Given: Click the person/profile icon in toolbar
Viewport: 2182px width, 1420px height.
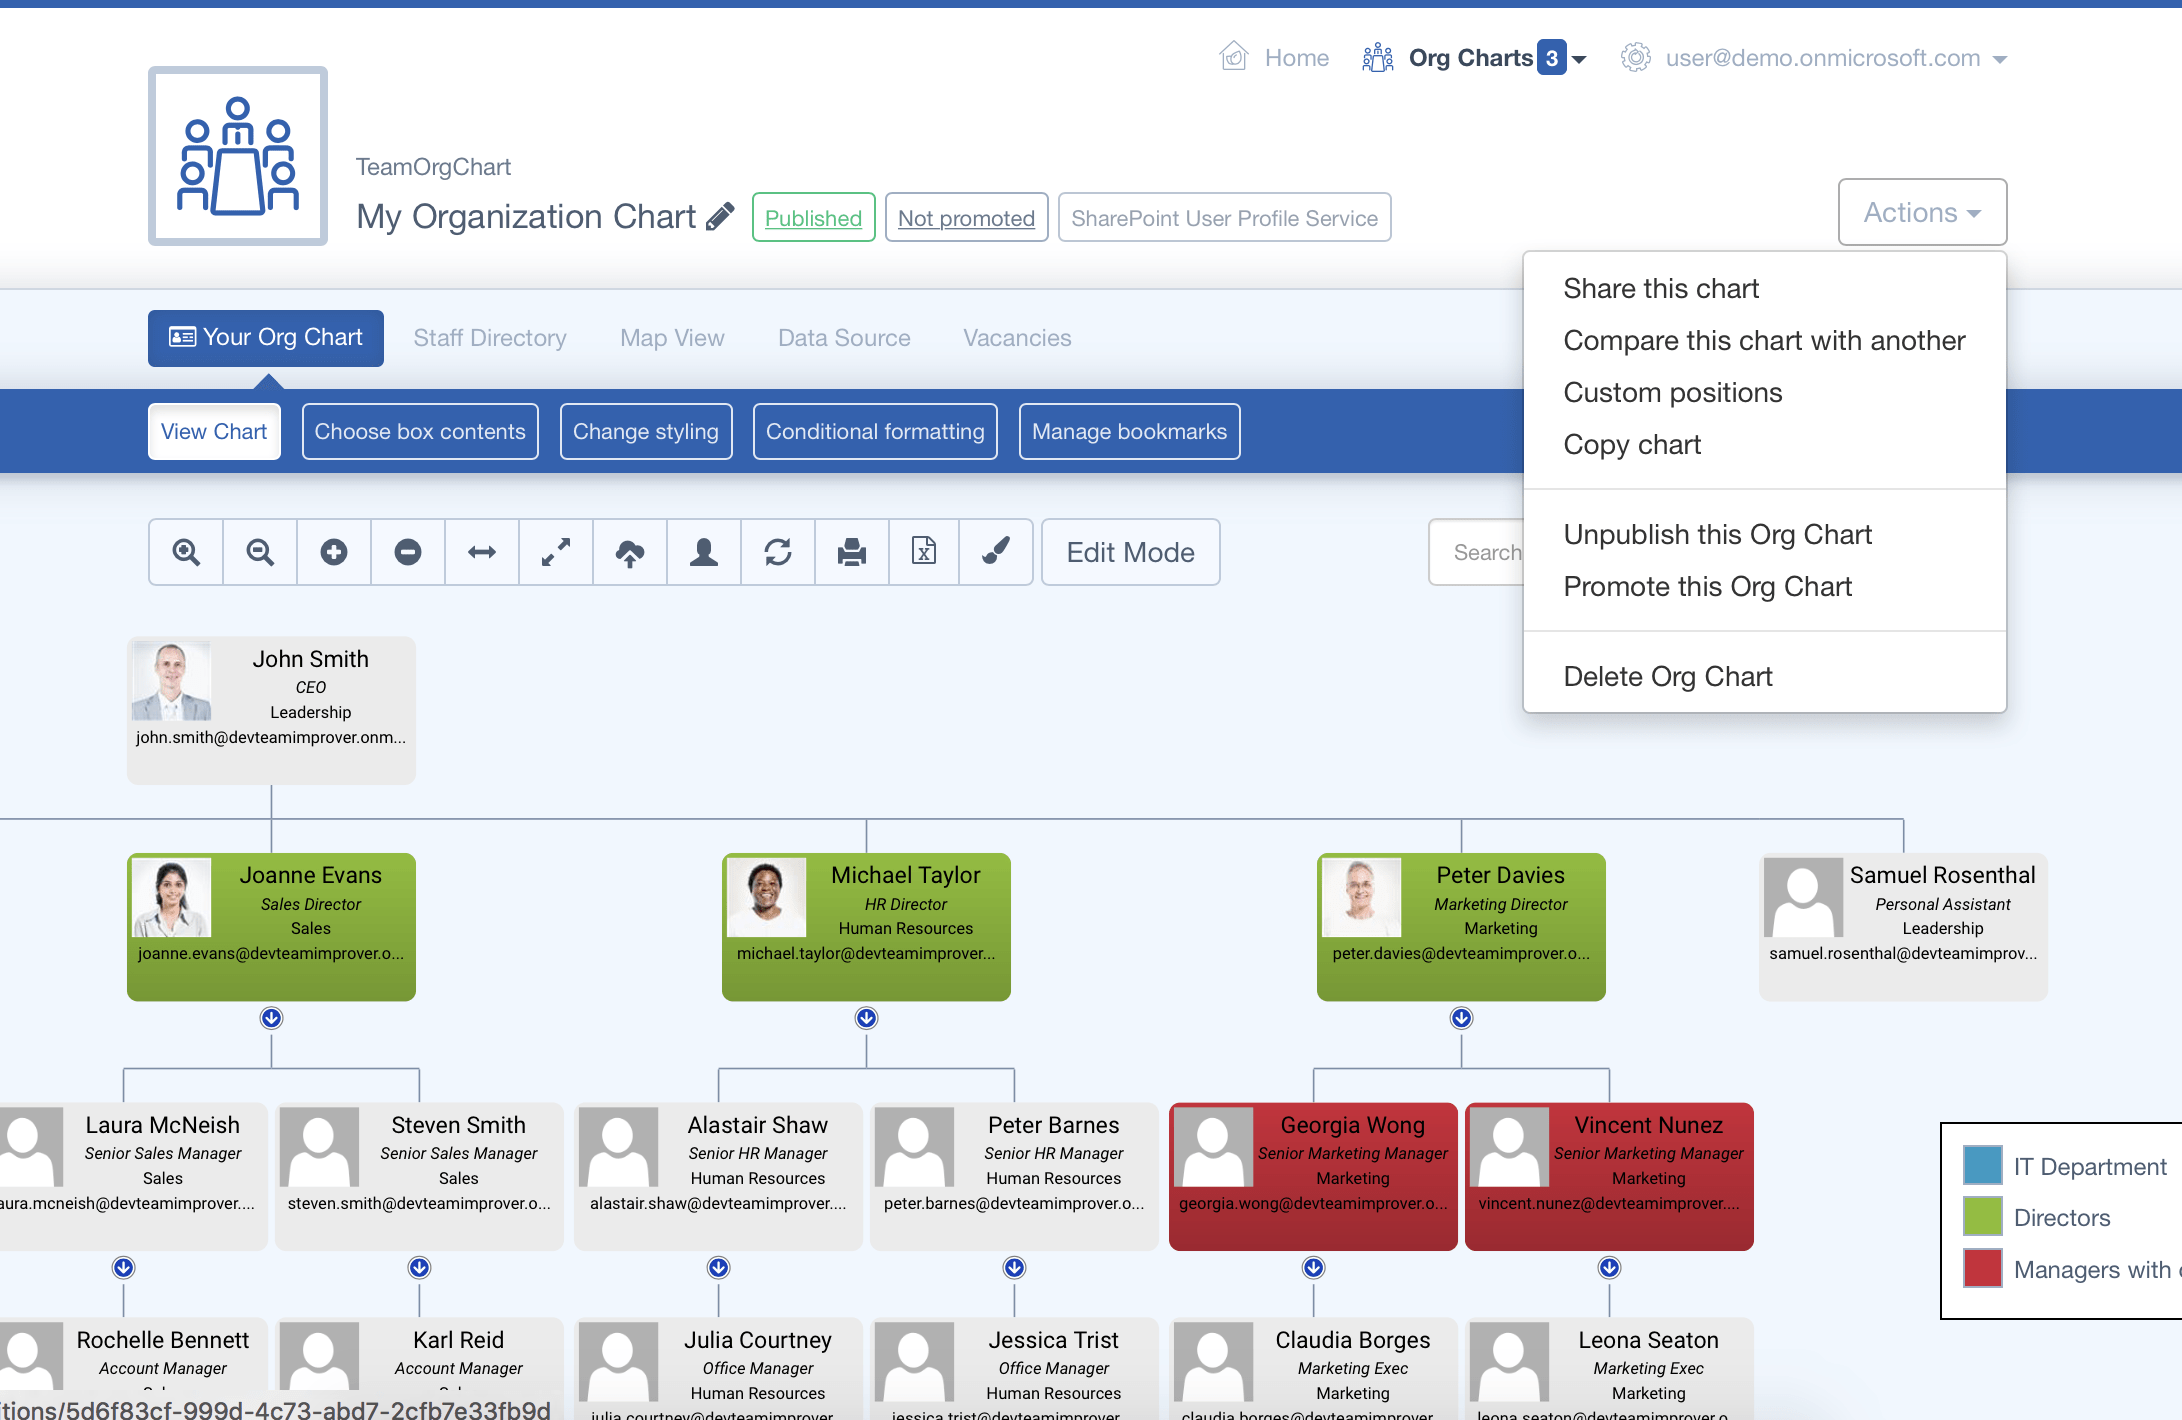Looking at the screenshot, I should point(705,552).
